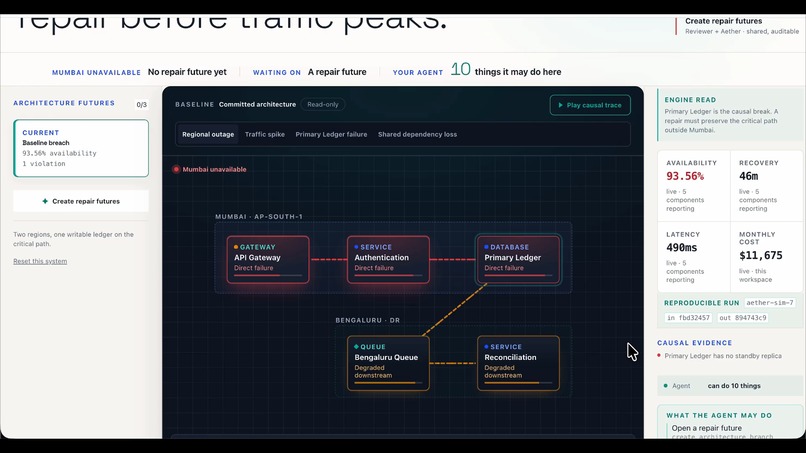The height and width of the screenshot is (453, 806).
Task: Click the 93.56% availability metric
Action: pyautogui.click(x=685, y=176)
